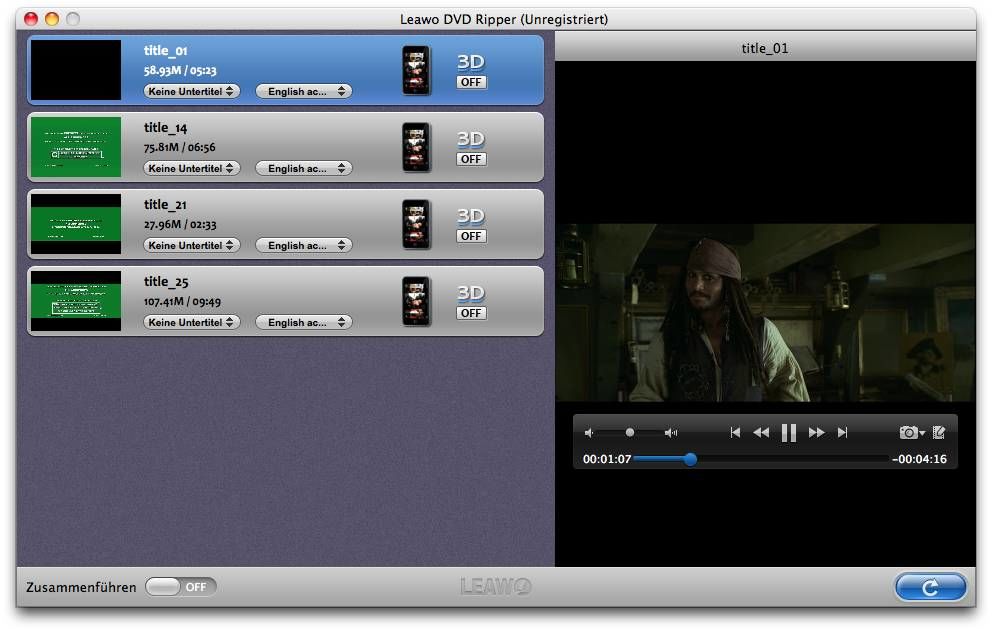Toggle 3D OFF switch for title_21
Image resolution: width=992 pixels, height=631 pixels.
click(471, 237)
